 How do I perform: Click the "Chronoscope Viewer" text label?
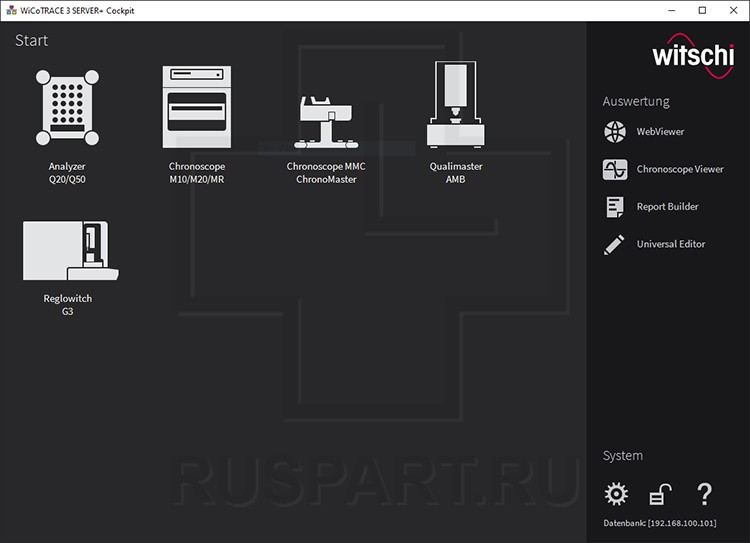[x=680, y=169]
